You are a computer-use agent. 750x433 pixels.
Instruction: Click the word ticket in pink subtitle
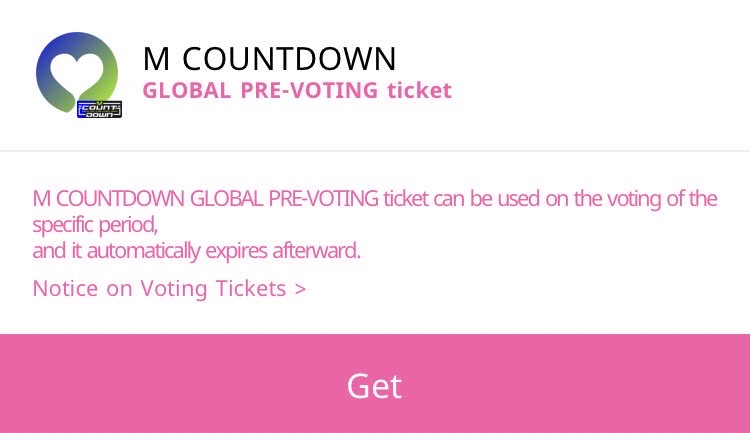420,91
